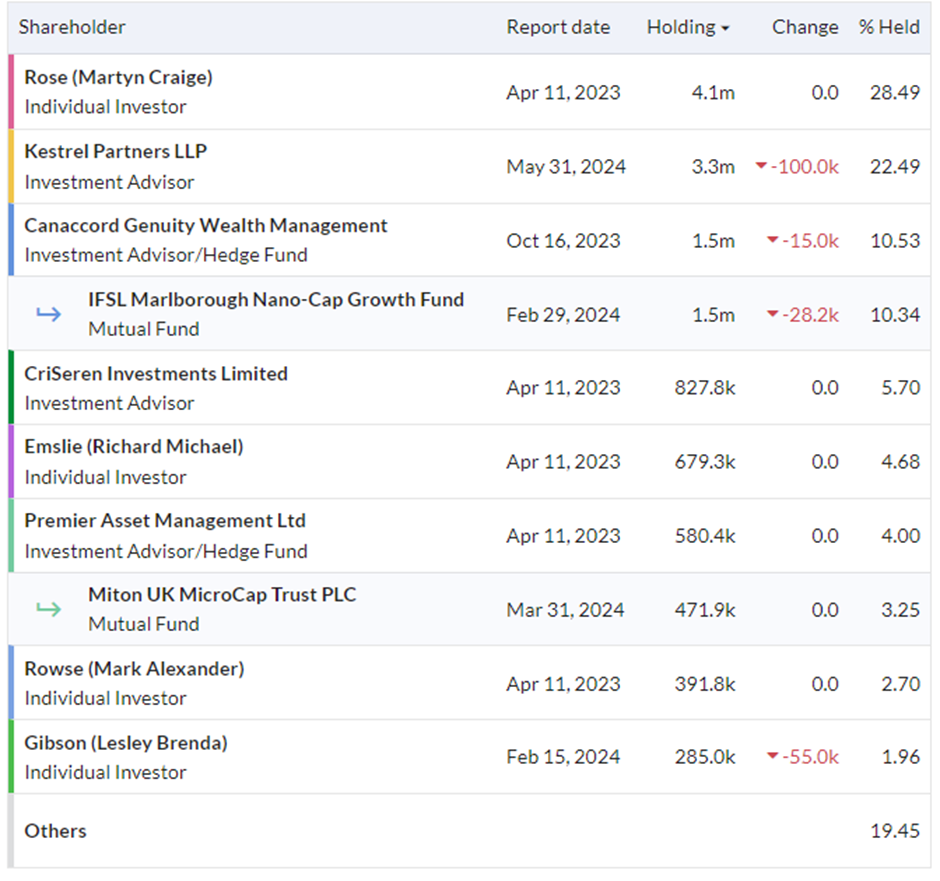Click the Shareholder column header
The image size is (940, 881).
(72, 27)
